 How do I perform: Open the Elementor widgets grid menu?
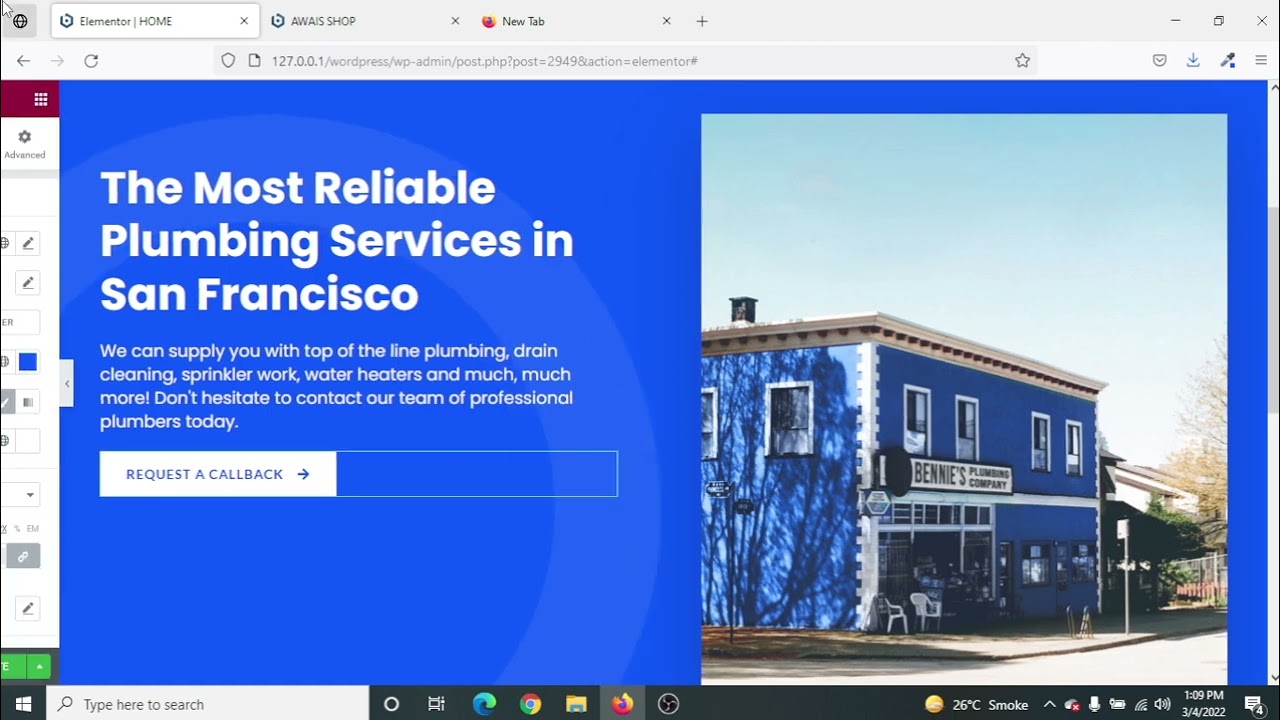point(40,99)
